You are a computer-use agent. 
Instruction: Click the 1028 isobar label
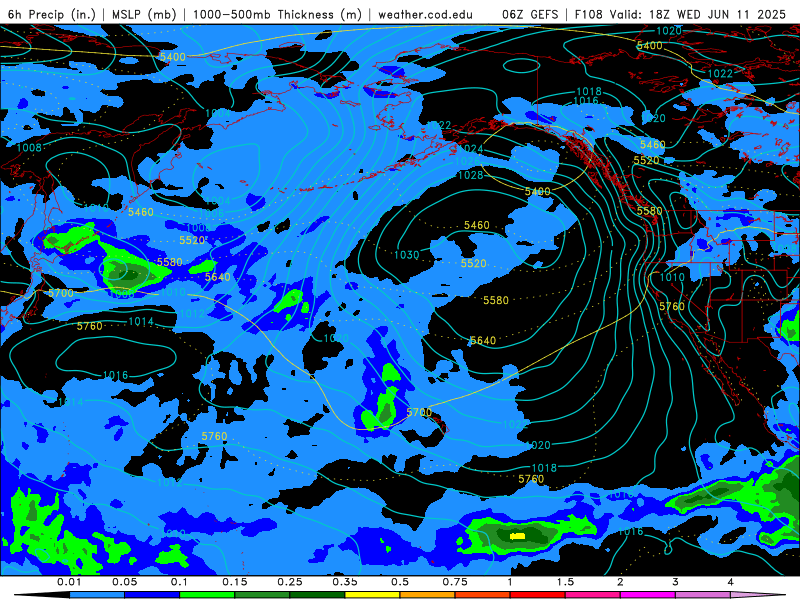click(470, 175)
